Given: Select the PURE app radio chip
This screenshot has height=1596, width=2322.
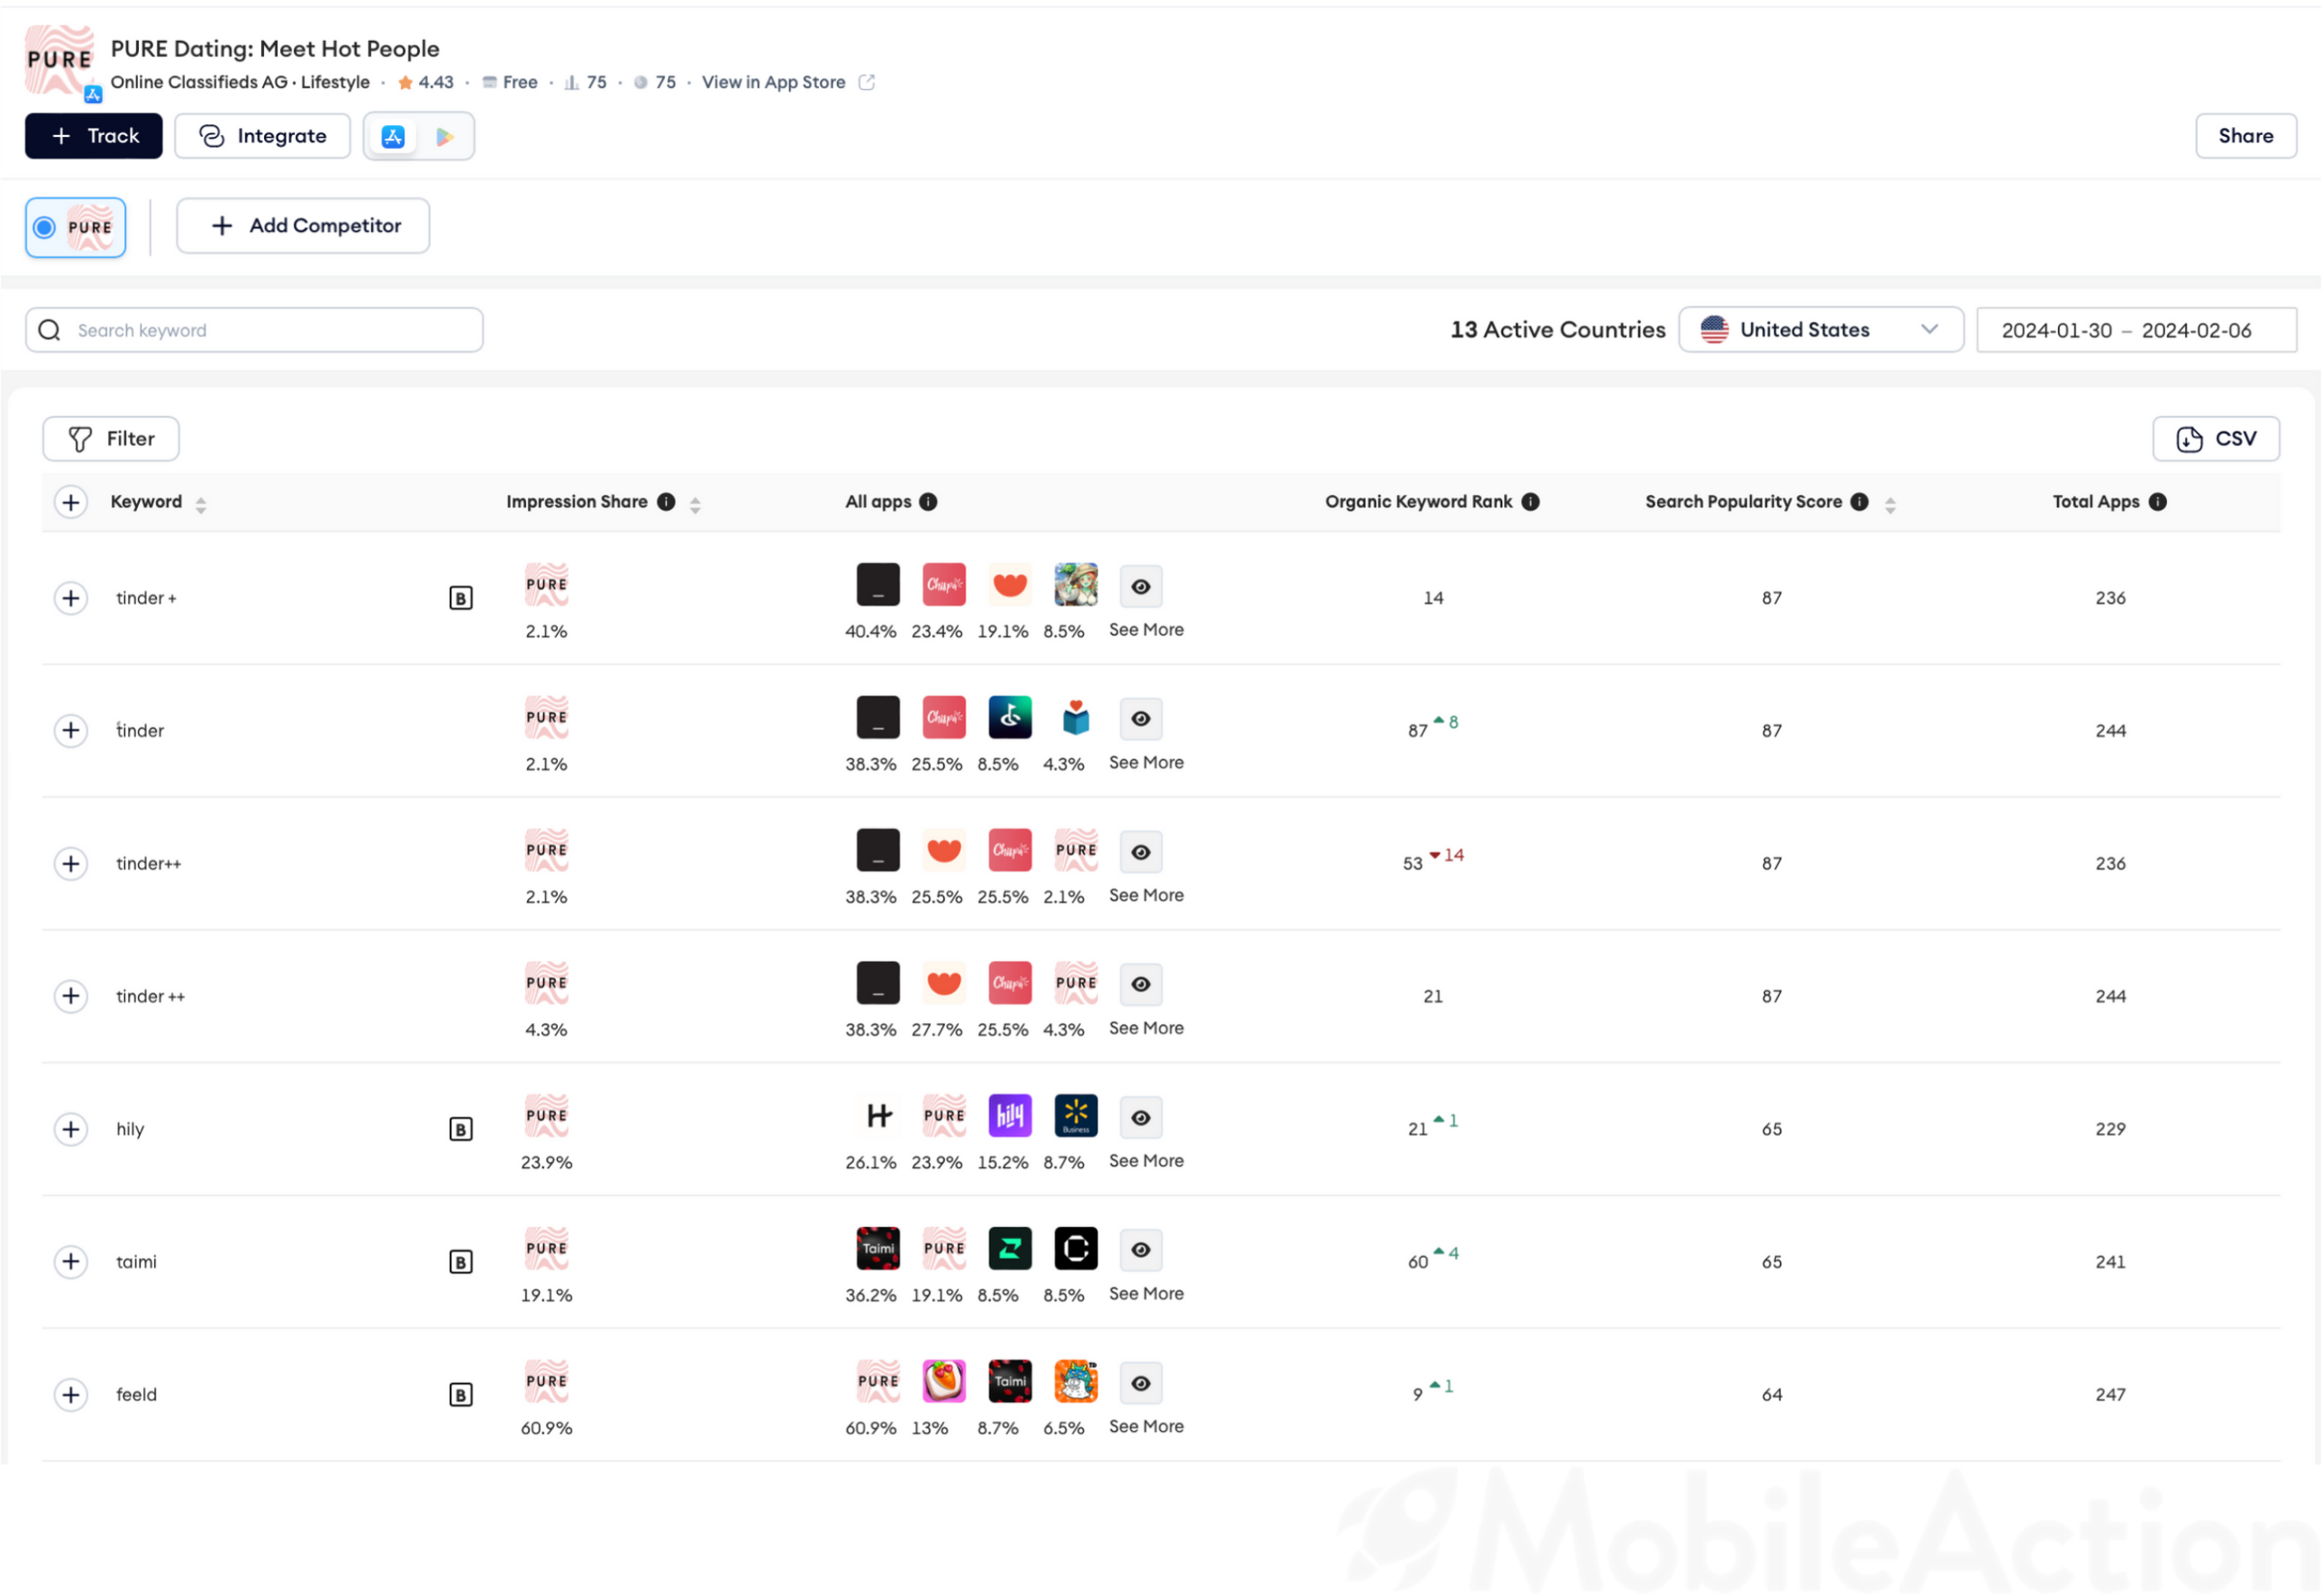Looking at the screenshot, I should pyautogui.click(x=76, y=227).
